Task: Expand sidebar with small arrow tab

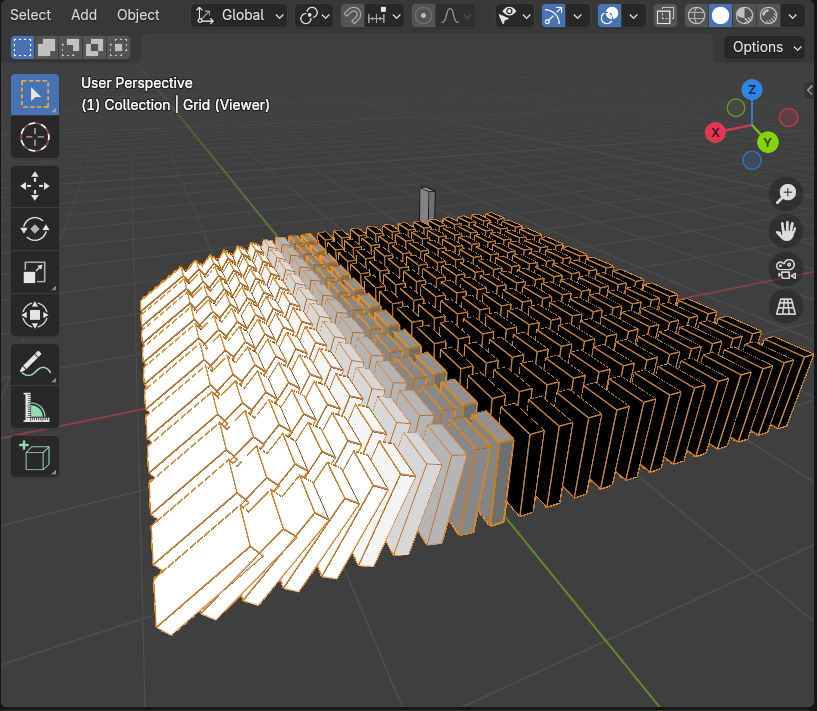Action: point(810,90)
